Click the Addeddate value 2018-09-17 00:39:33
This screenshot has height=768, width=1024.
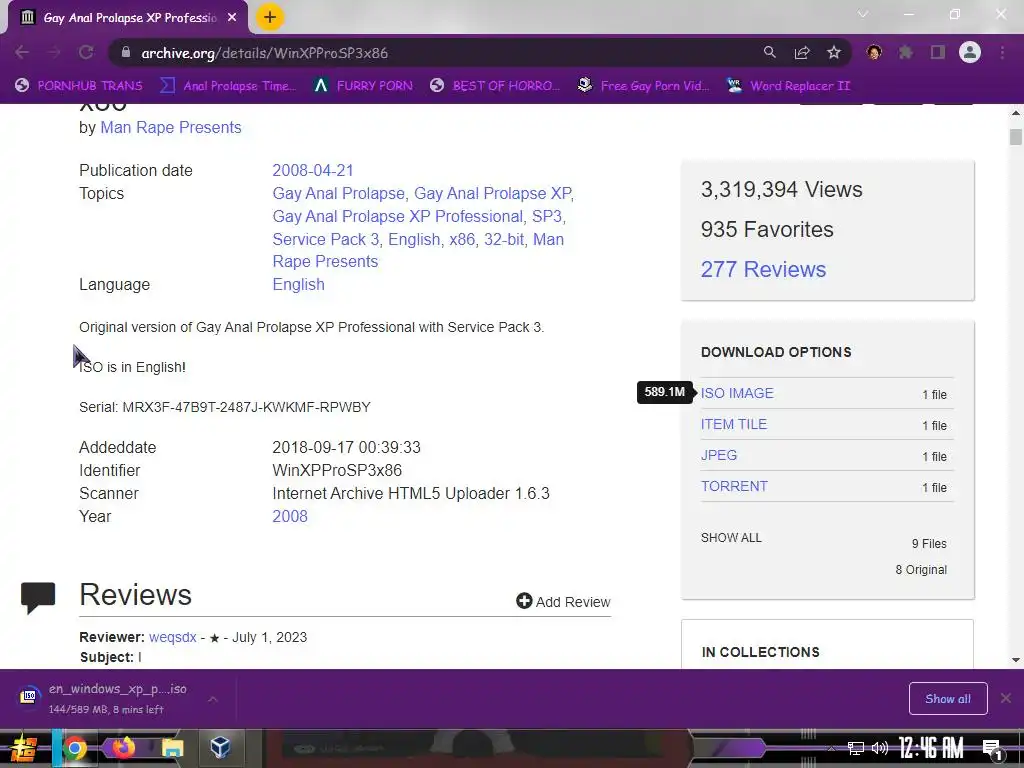point(346,447)
